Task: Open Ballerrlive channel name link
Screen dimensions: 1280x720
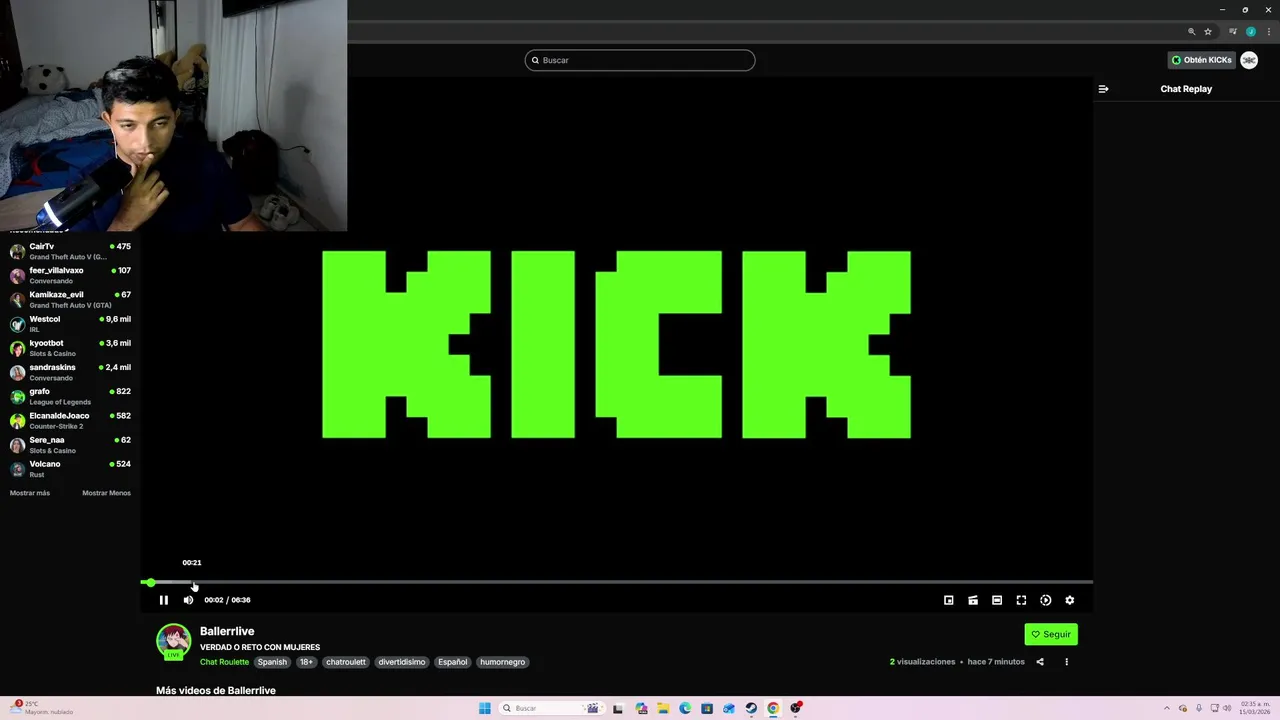Action: [x=227, y=631]
